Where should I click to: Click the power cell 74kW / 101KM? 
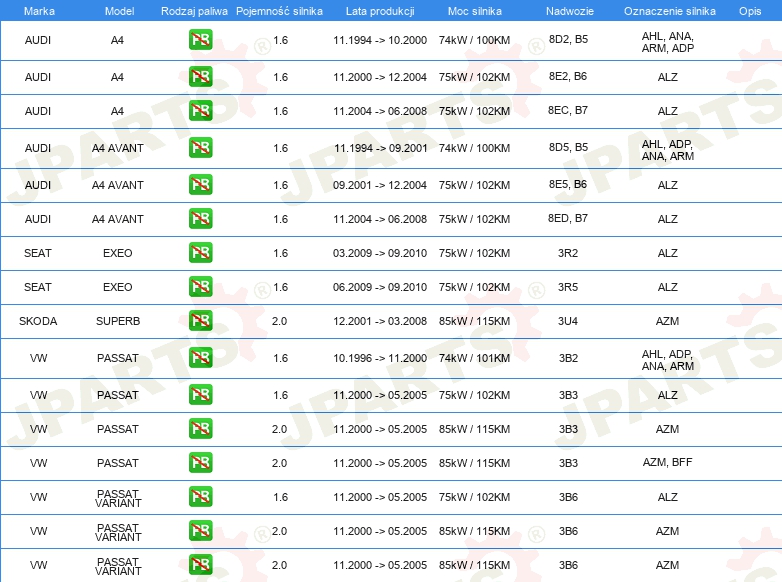coord(474,358)
